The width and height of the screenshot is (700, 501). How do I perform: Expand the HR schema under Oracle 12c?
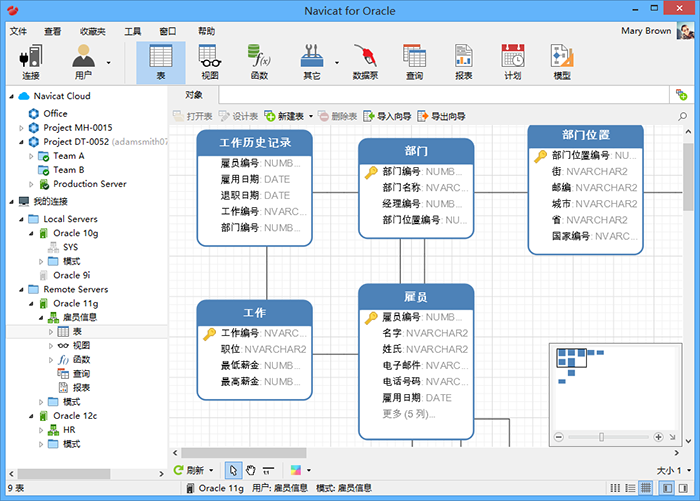tap(41, 430)
